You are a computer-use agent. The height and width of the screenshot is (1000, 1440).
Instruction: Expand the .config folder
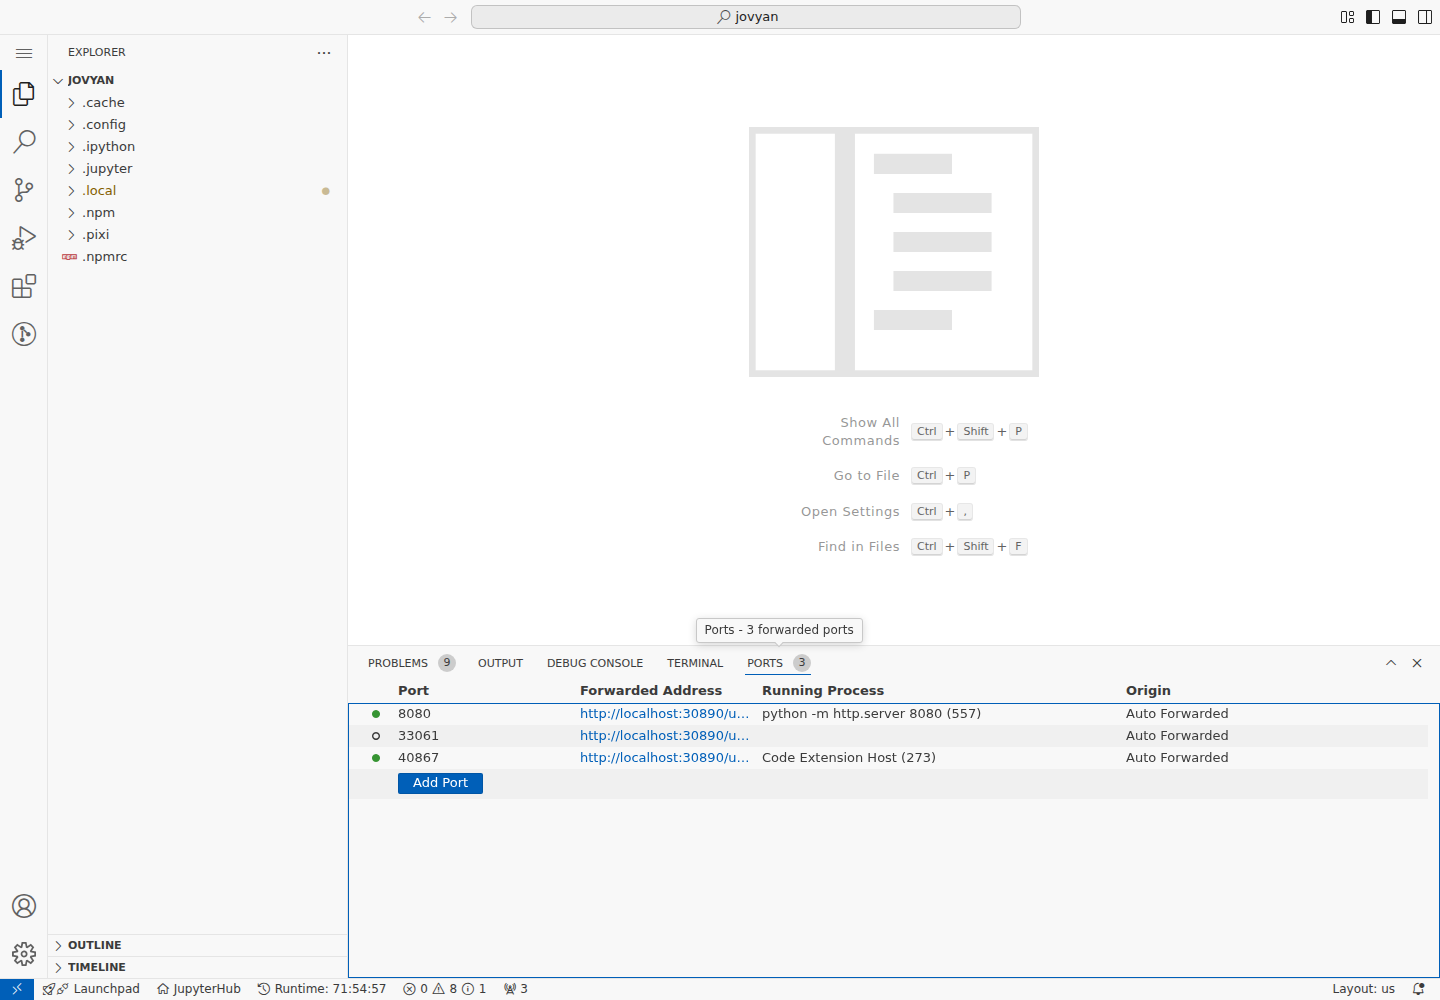point(197,124)
